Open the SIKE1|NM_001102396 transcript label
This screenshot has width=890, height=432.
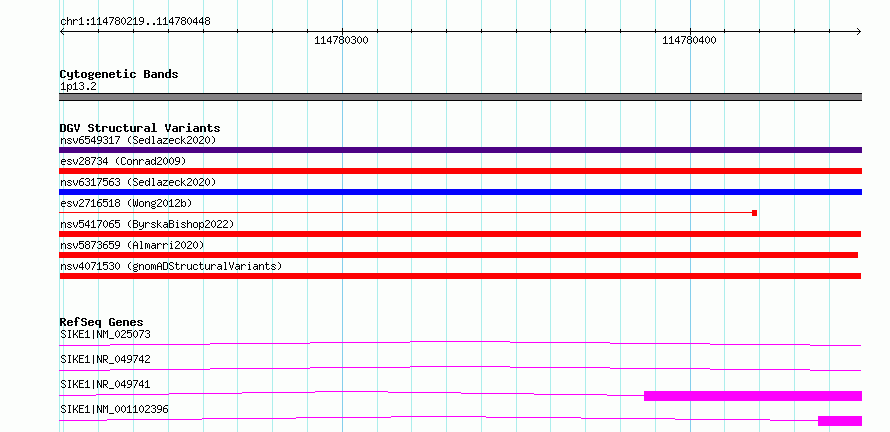[114, 409]
